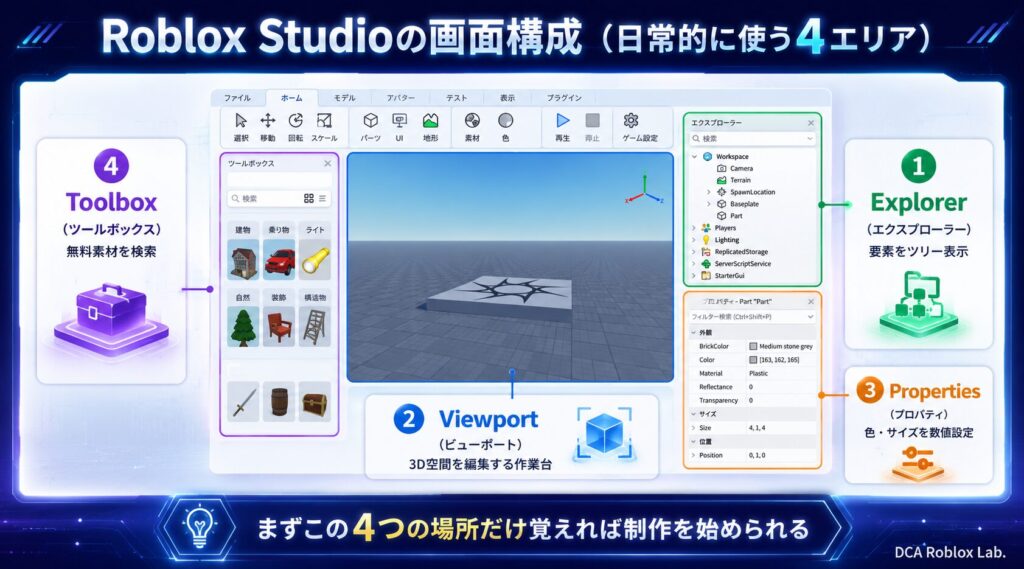Close the エクスプローラー panel
This screenshot has height=569, width=1024.
coord(811,123)
